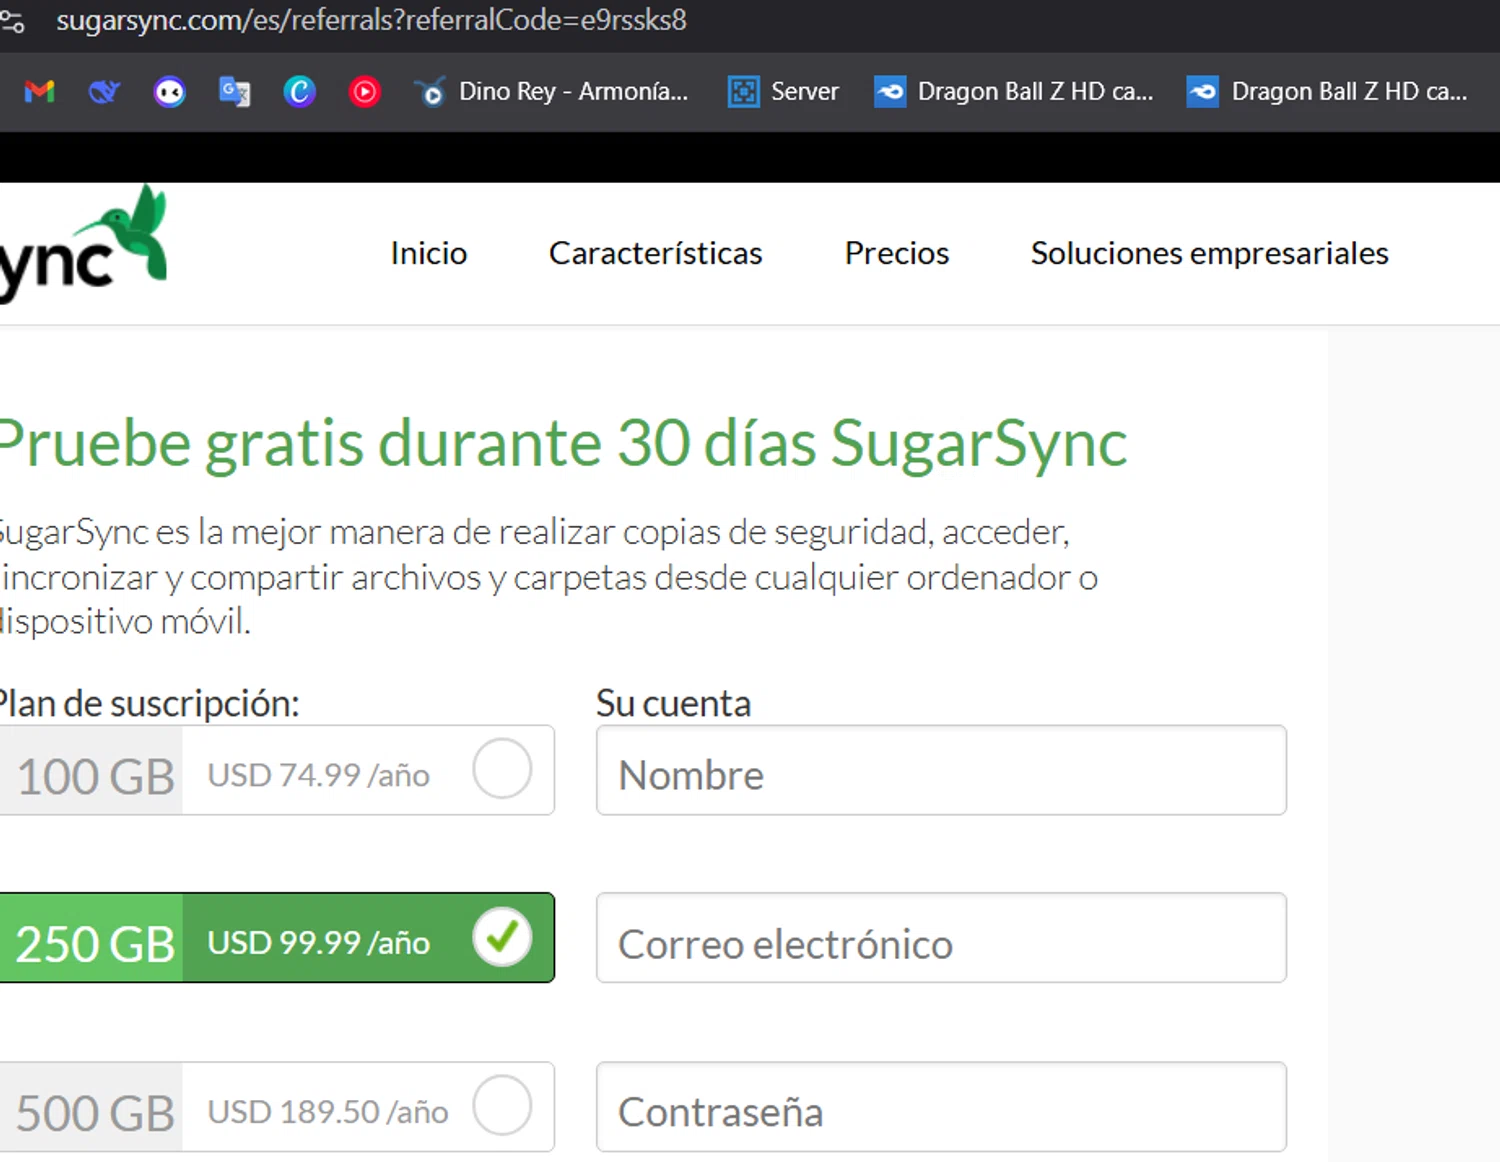Open the red play-button bookmark icon
1500x1162 pixels.
pyautogui.click(x=364, y=92)
